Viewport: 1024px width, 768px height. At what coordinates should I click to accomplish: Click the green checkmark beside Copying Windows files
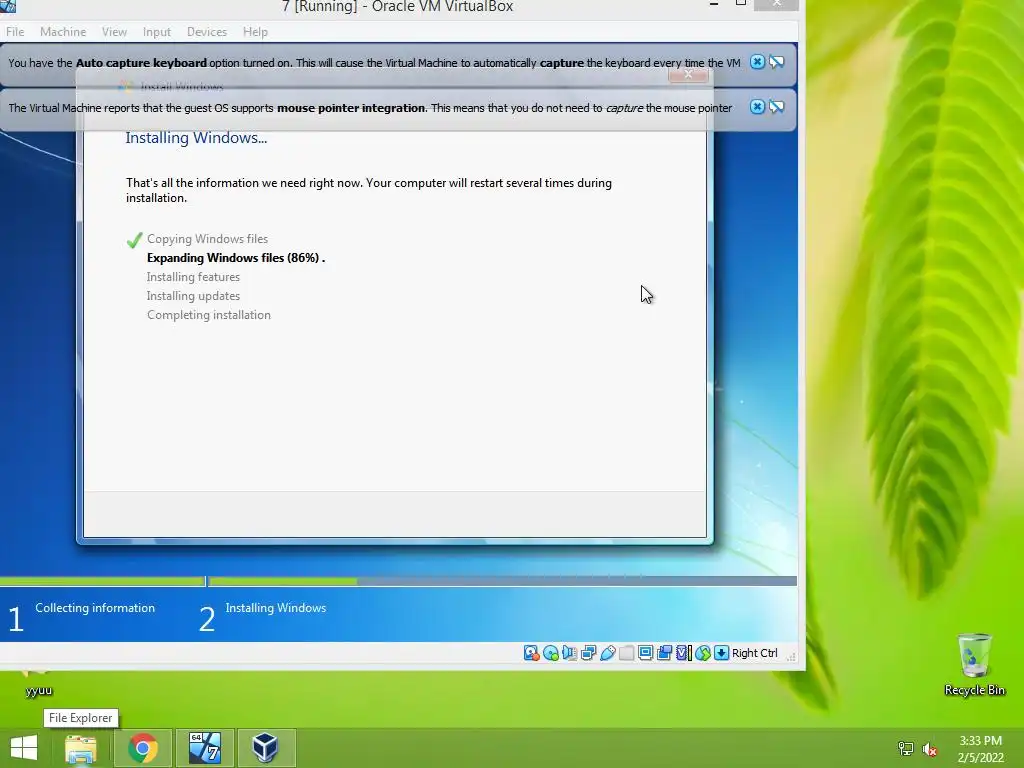pos(135,240)
